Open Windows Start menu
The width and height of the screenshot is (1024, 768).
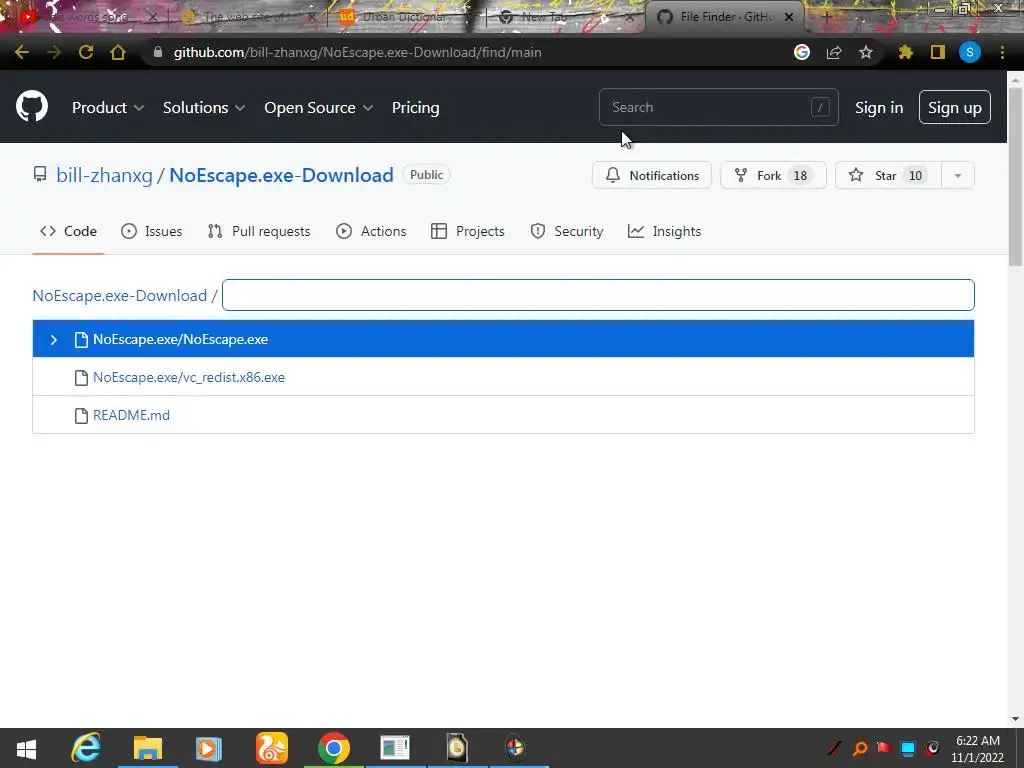click(26, 748)
